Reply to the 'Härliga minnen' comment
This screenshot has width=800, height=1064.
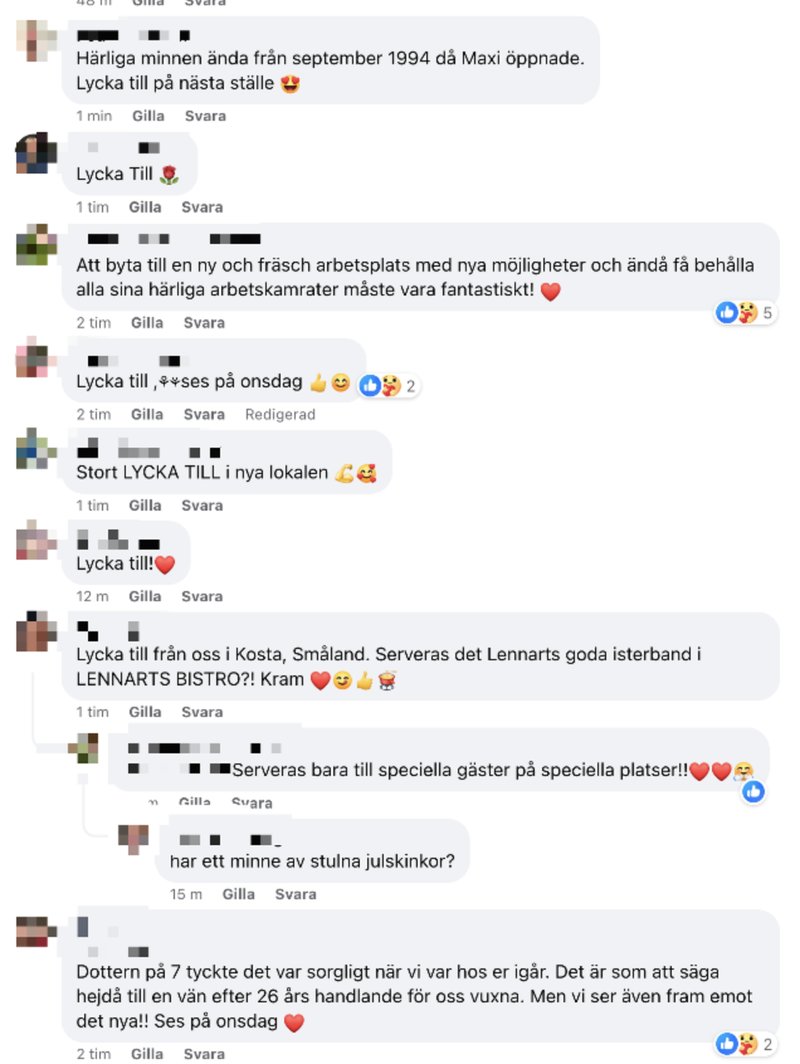205,116
